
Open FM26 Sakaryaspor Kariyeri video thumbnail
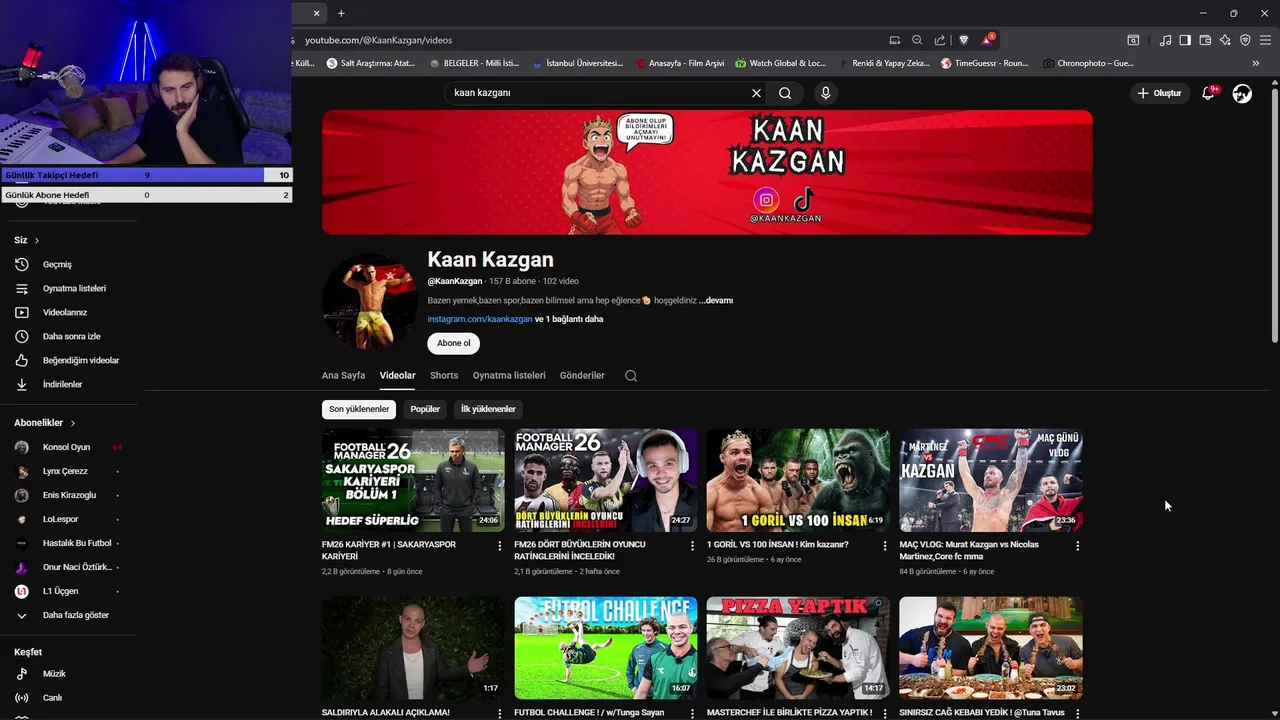[x=413, y=480]
